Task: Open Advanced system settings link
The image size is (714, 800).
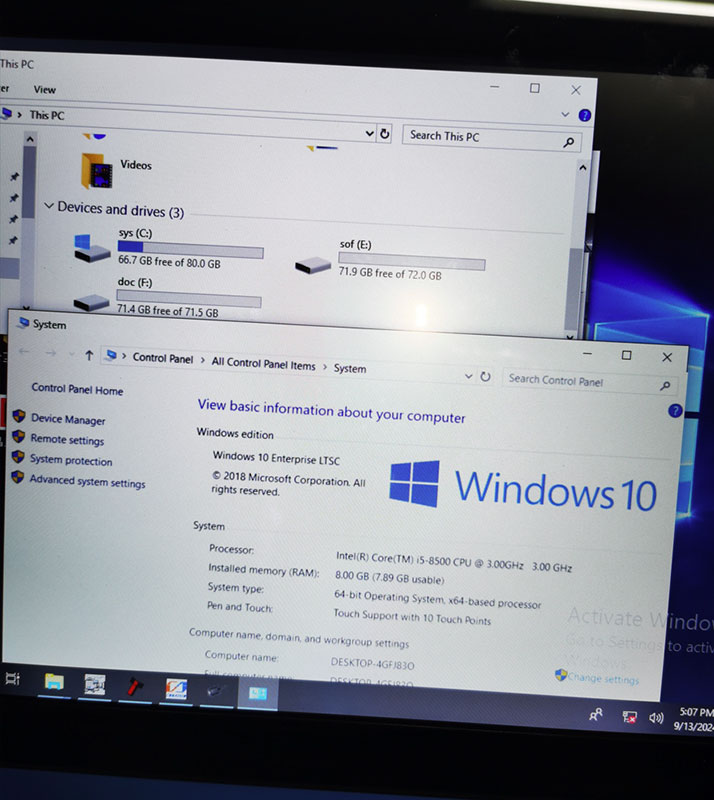Action: click(86, 482)
